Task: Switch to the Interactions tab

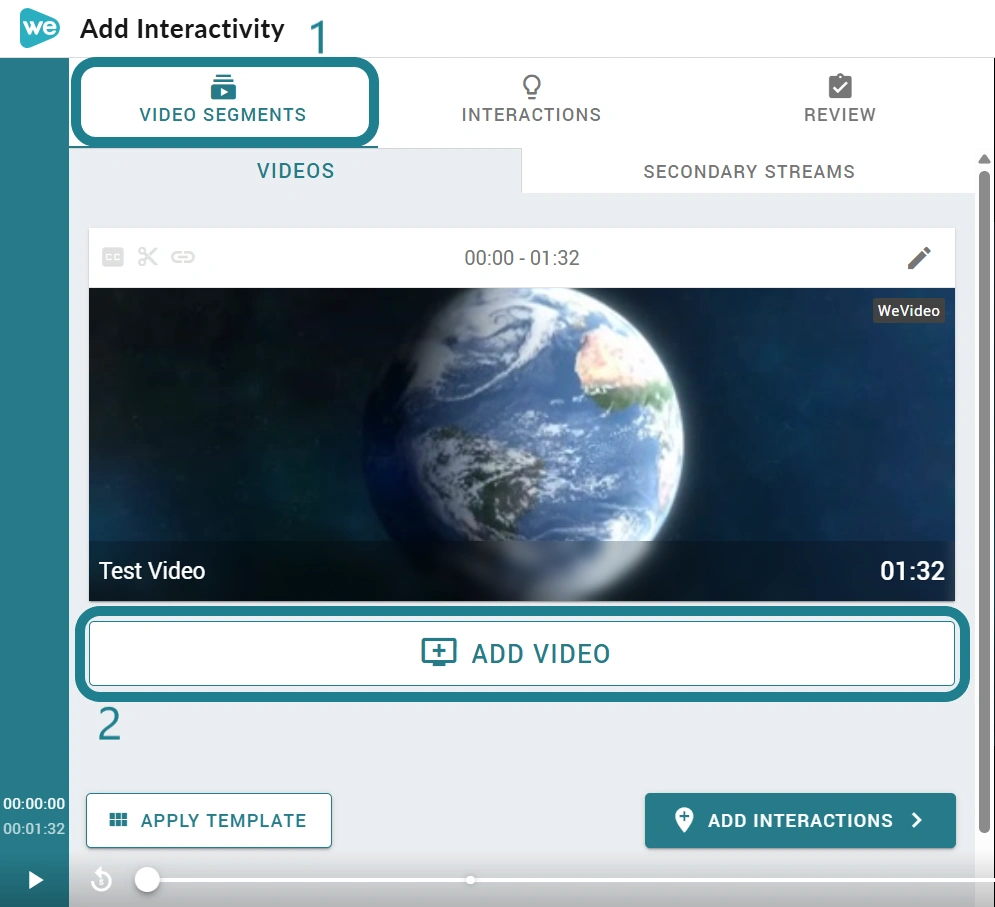Action: pos(531,100)
